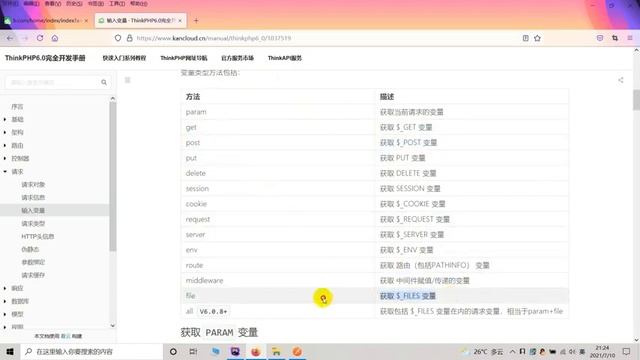
Task: Open the browser home page icon
Action: click(x=55, y=38)
